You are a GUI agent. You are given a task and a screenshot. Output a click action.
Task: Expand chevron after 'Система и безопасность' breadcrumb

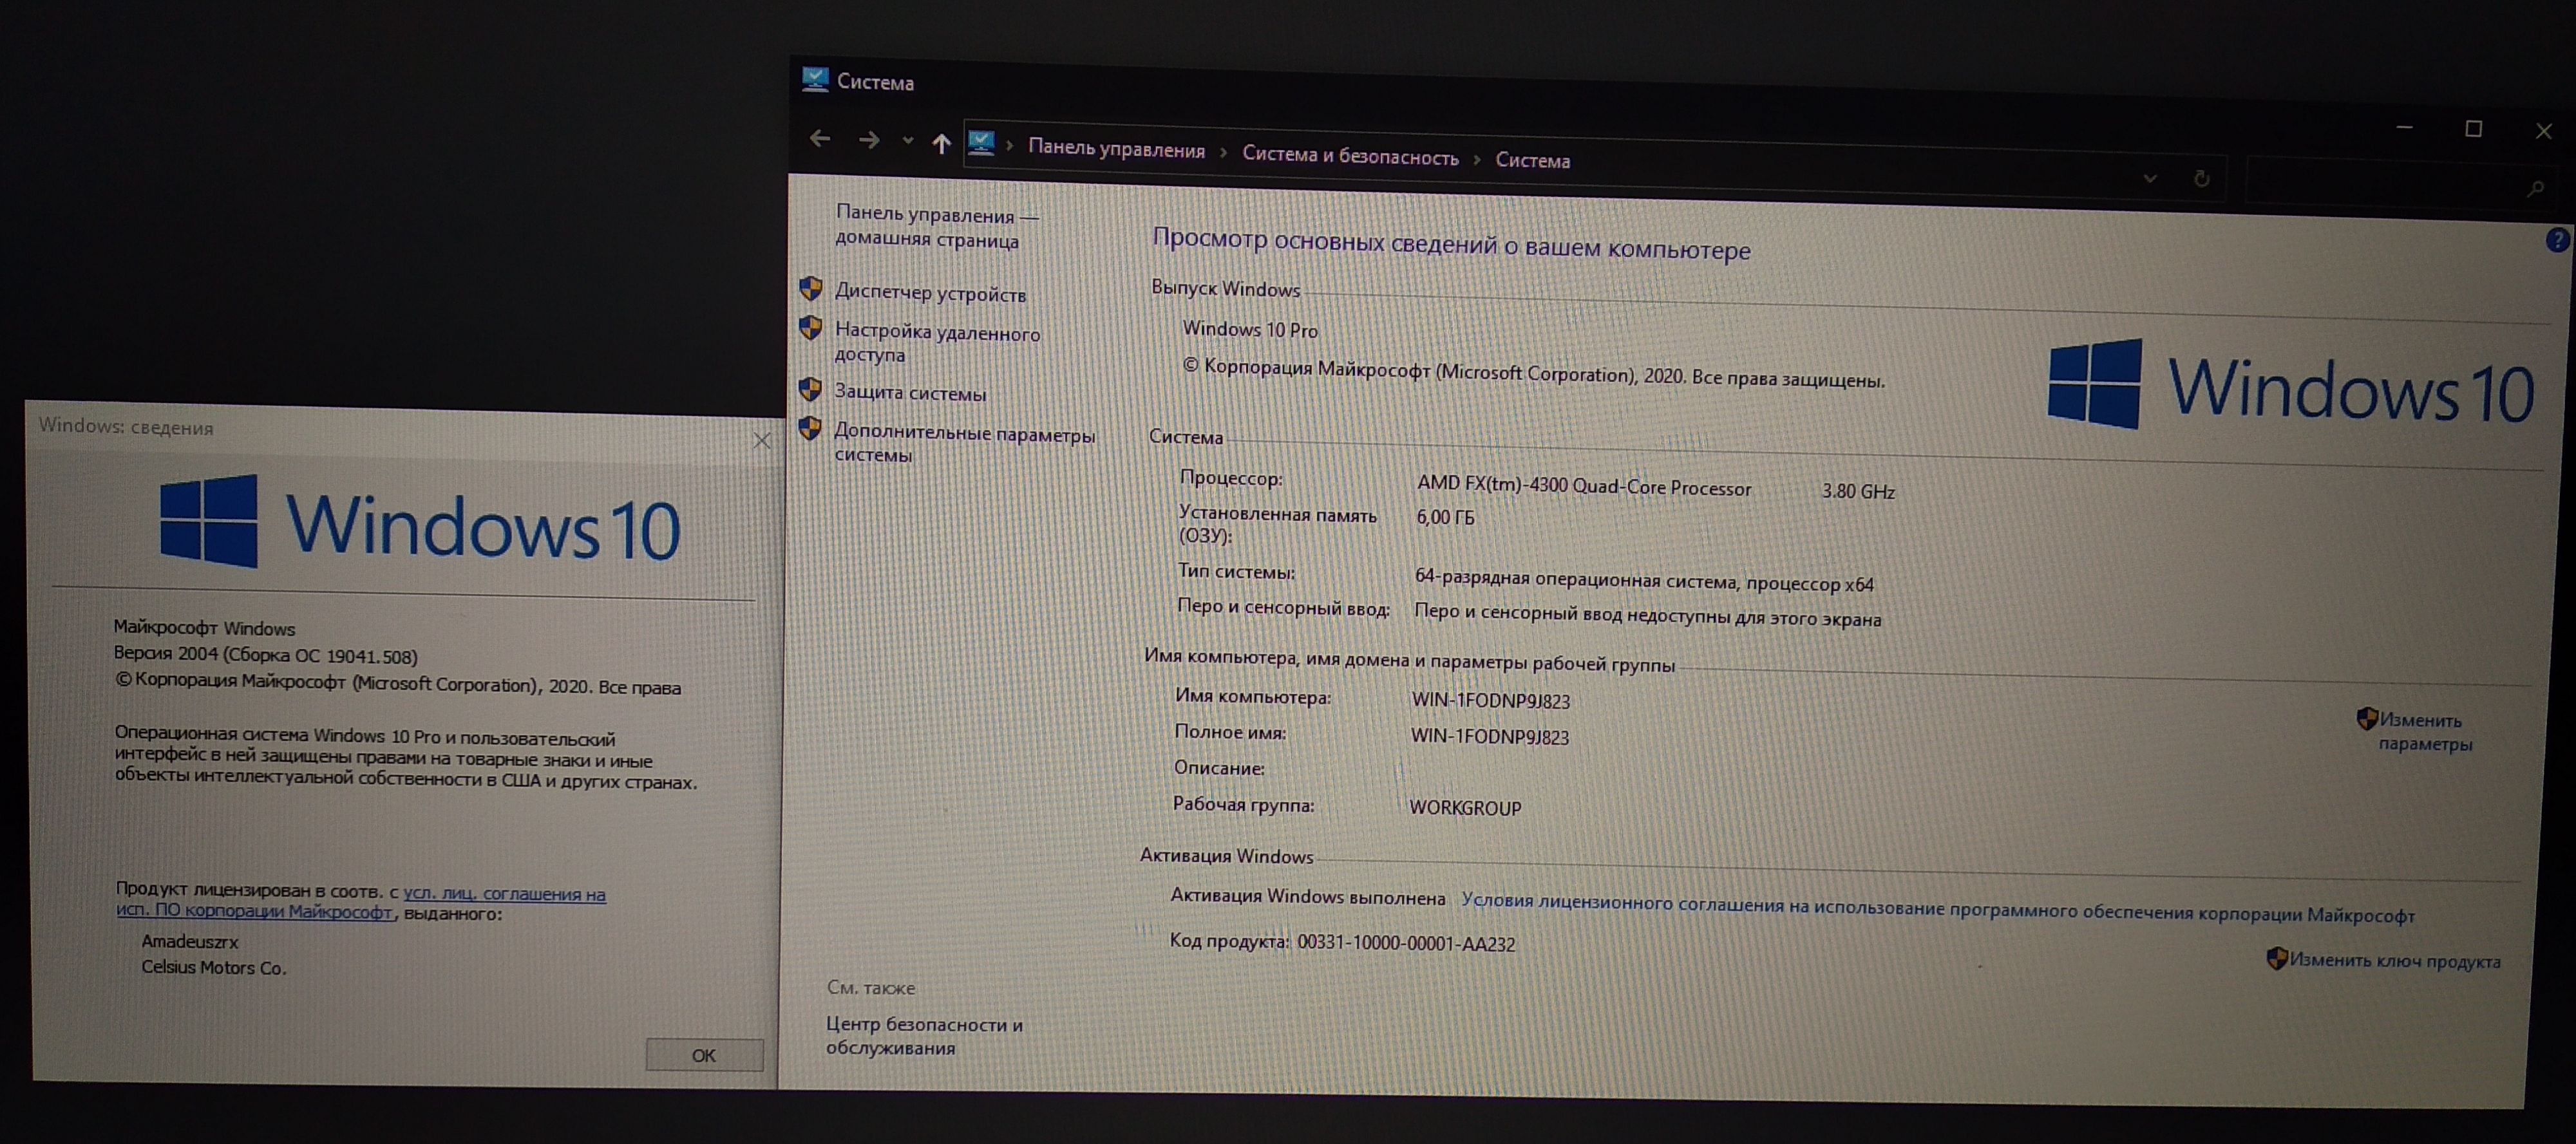[x=1477, y=159]
